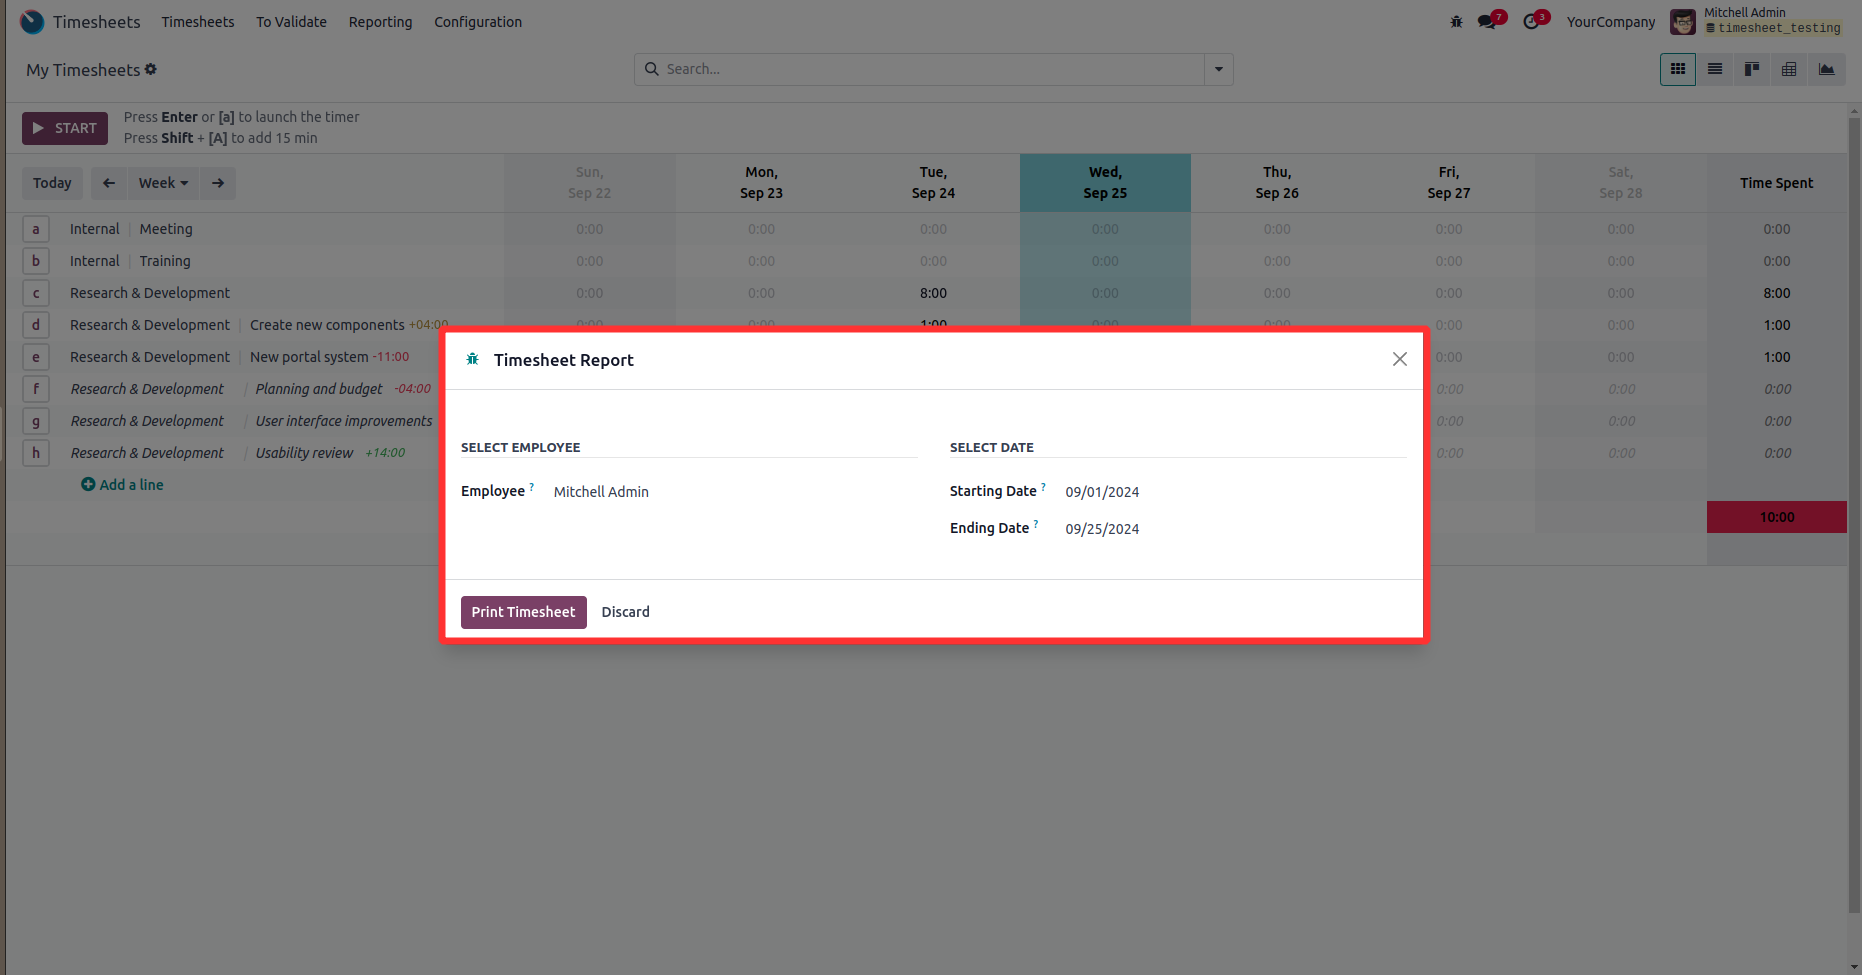
Task: Go to the previous week arrow
Action: 109,183
